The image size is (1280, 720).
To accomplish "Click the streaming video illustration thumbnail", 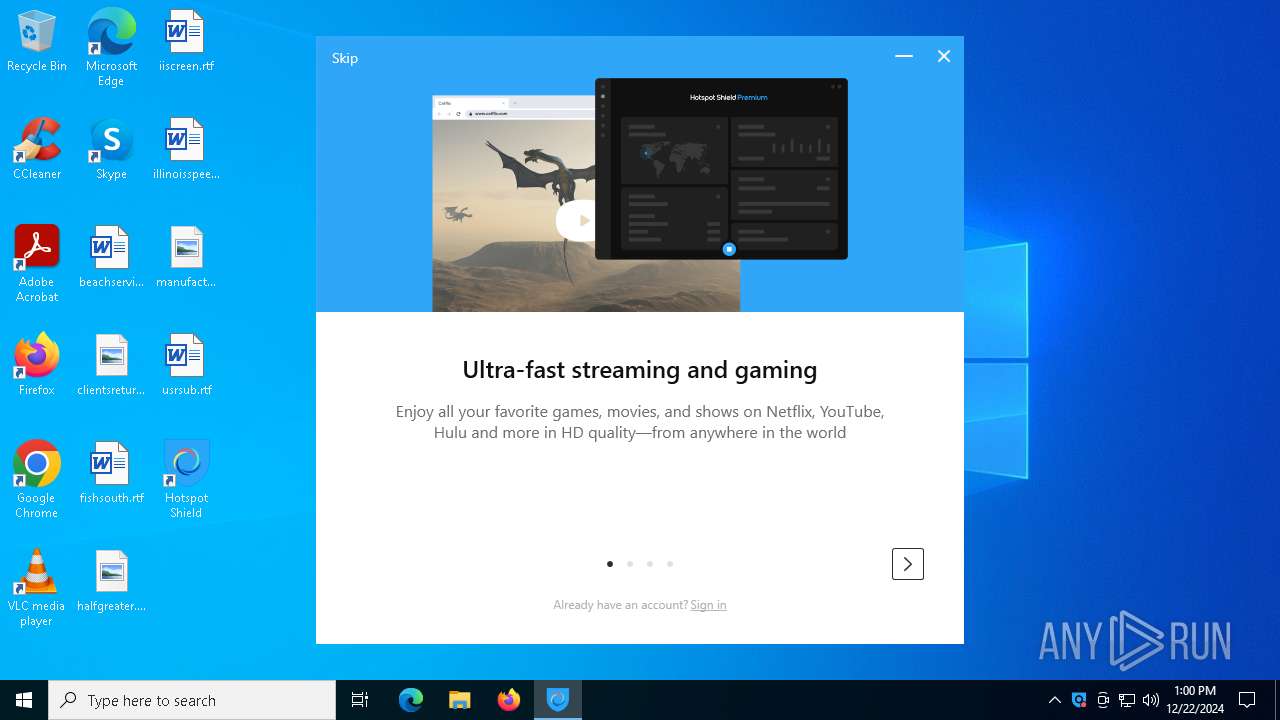I will pyautogui.click(x=514, y=204).
